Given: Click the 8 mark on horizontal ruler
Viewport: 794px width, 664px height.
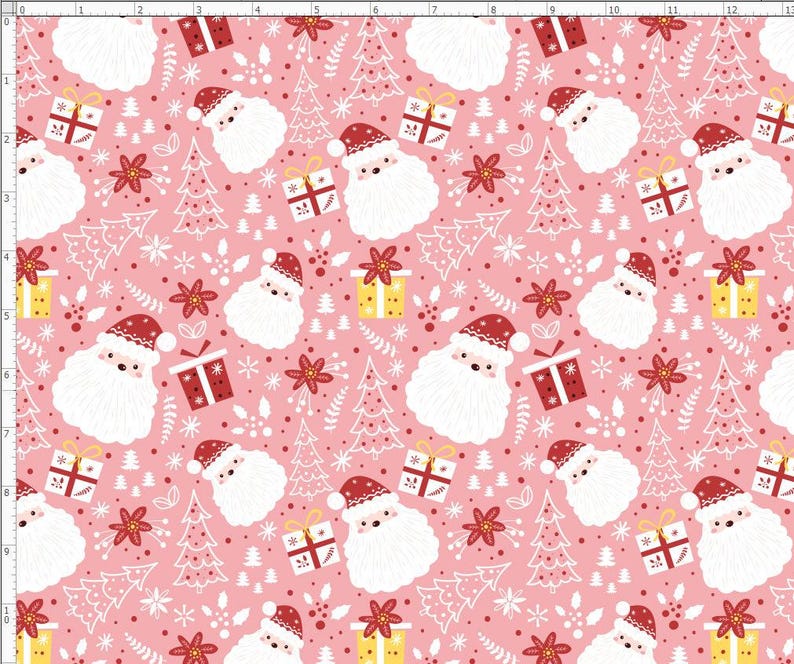Looking at the screenshot, I should [493, 10].
